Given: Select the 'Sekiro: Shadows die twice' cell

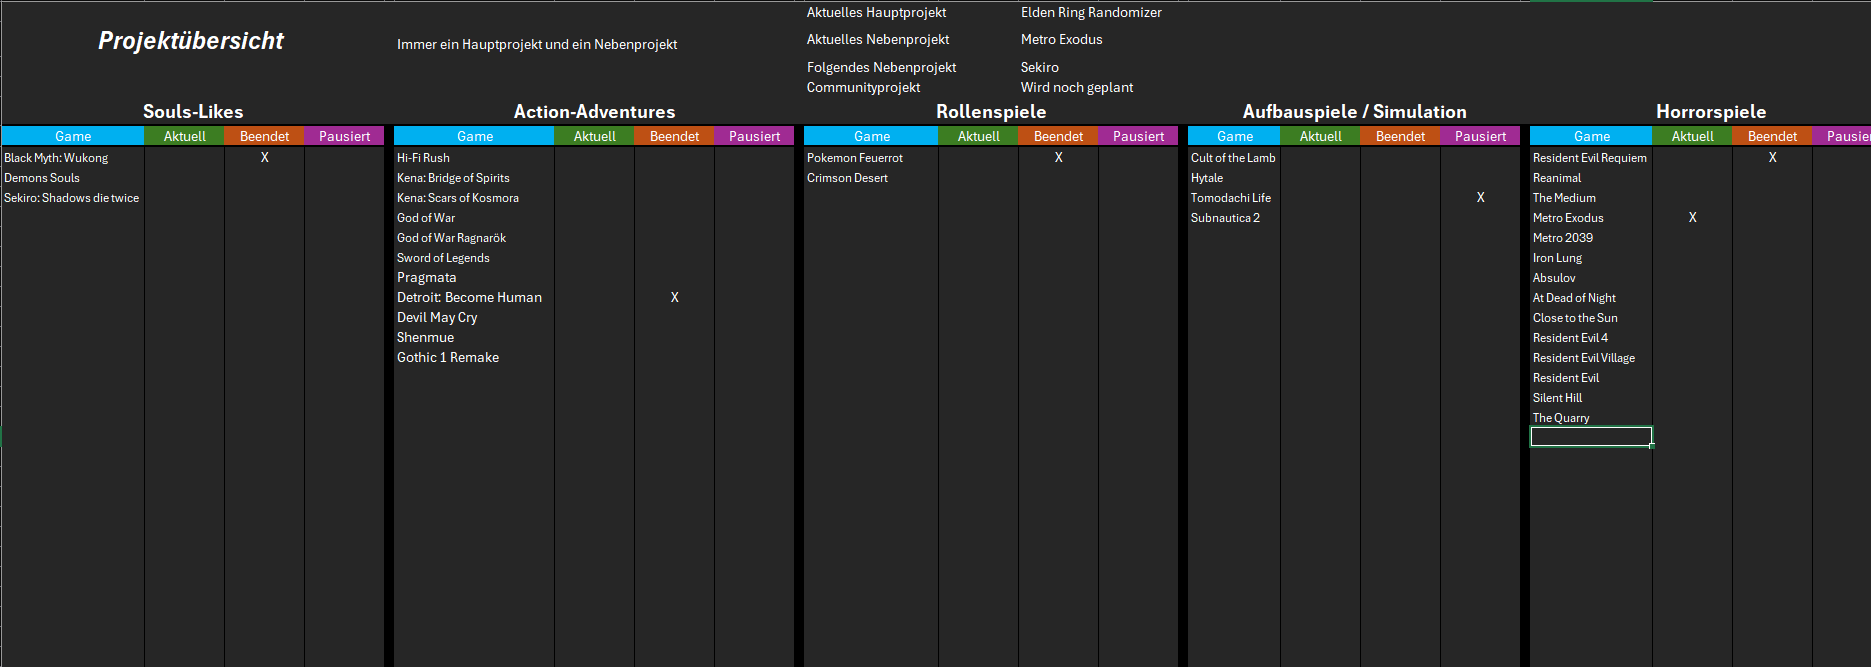Looking at the screenshot, I should [x=71, y=197].
